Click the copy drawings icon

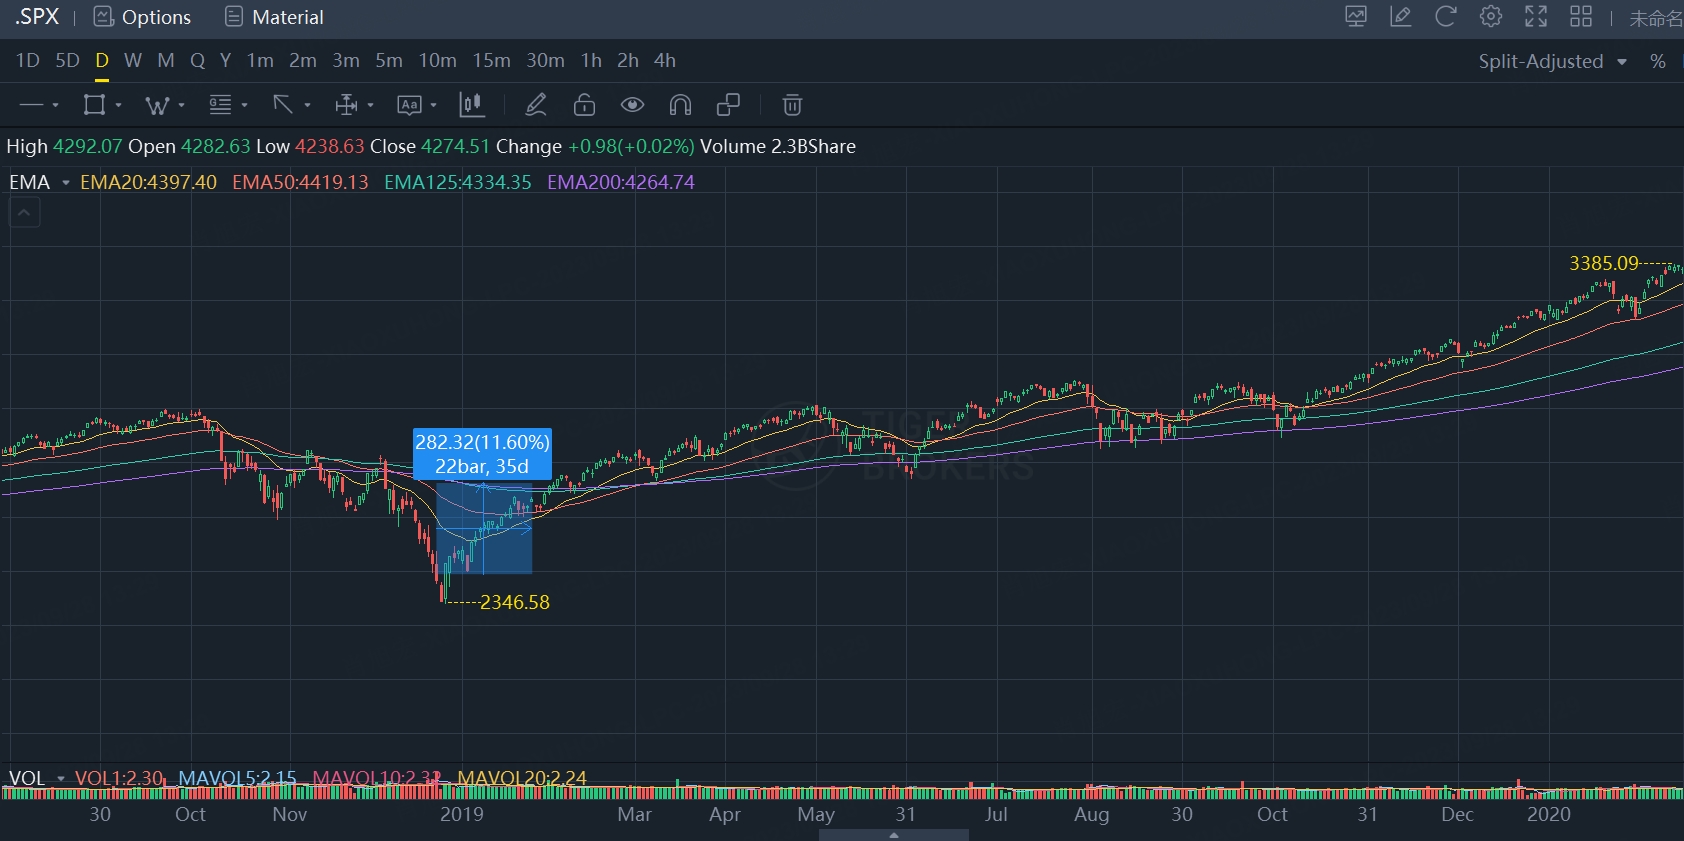(x=729, y=105)
